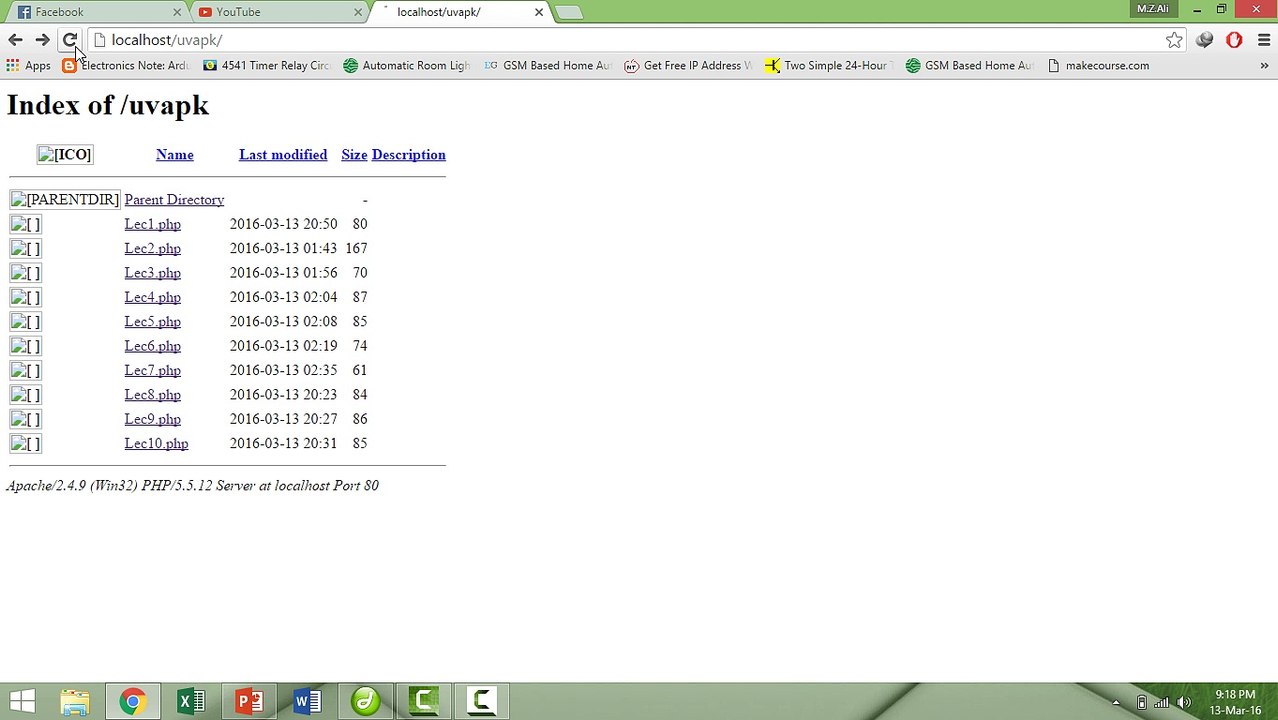
Task: Sort listing by Size column
Action: tap(354, 155)
